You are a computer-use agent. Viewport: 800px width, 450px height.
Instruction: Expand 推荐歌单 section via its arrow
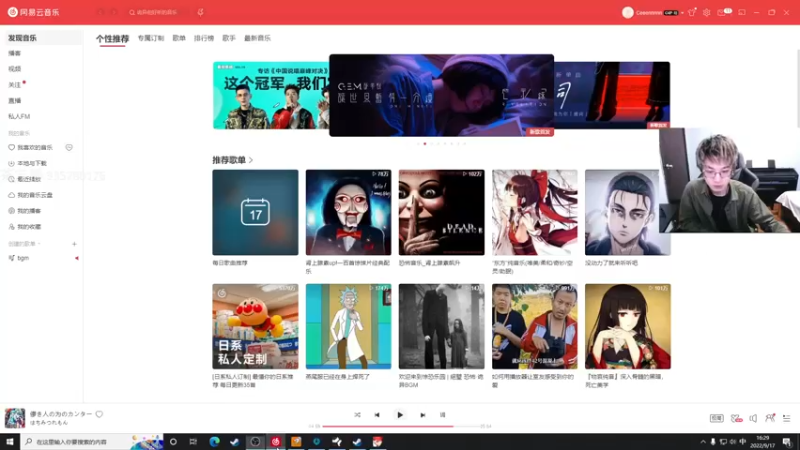click(x=251, y=160)
